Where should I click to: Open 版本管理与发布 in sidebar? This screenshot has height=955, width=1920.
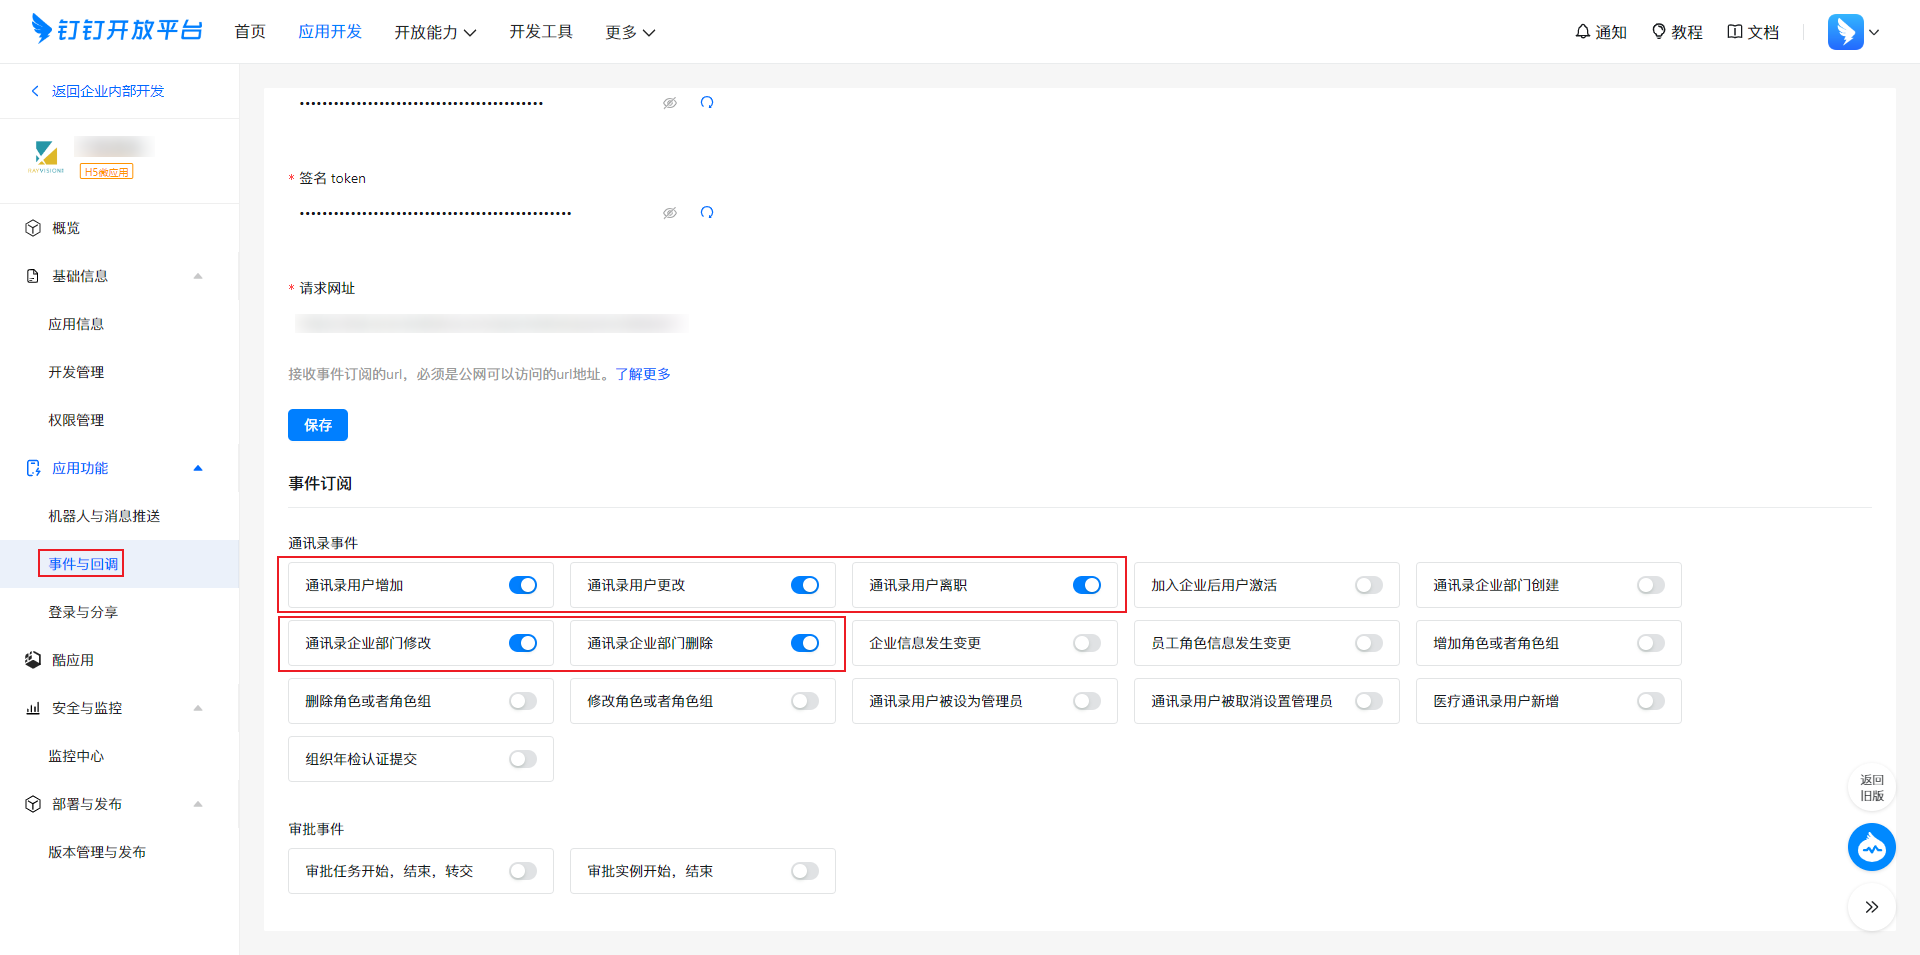tap(97, 852)
